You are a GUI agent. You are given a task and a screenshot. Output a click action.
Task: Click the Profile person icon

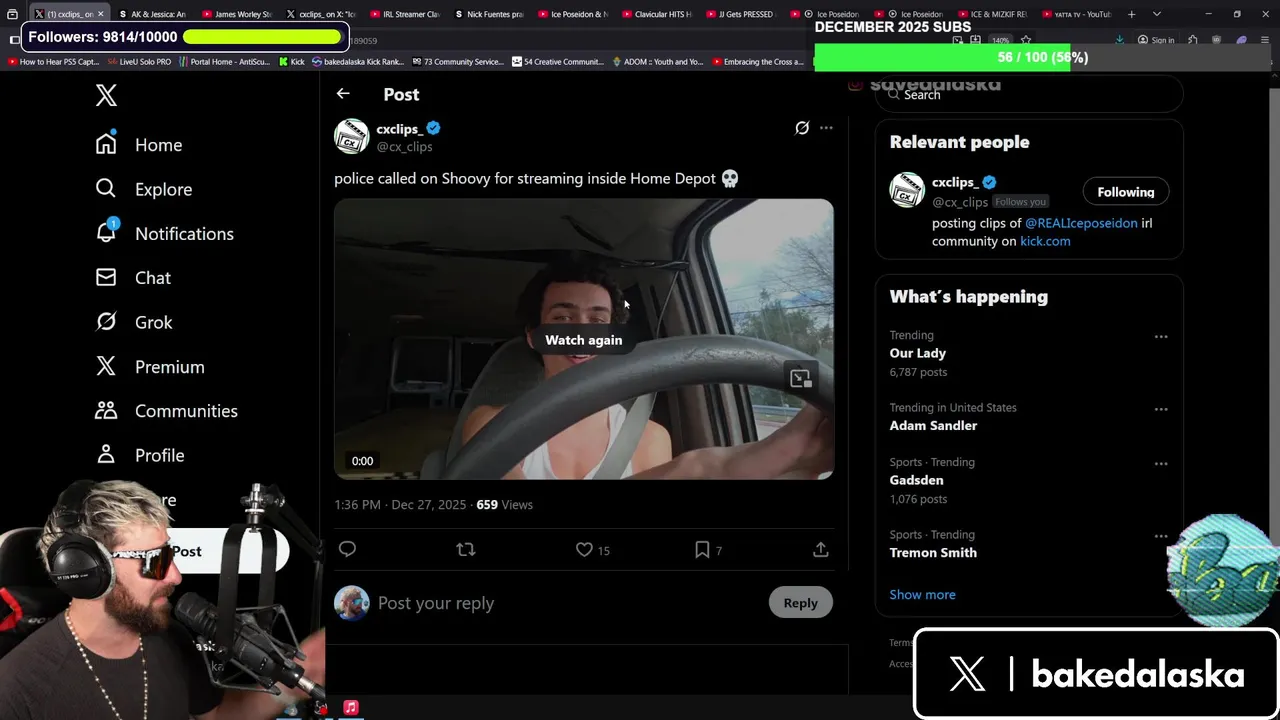(x=106, y=454)
